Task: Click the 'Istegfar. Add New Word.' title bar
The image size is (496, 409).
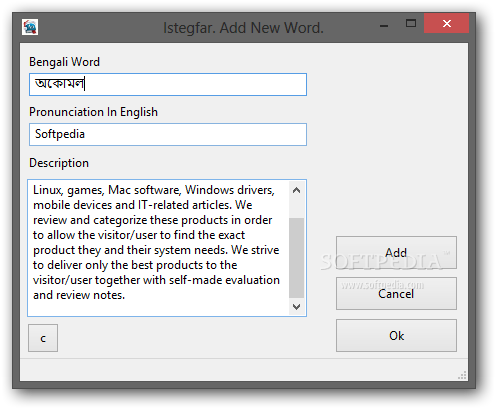Action: pos(243,28)
